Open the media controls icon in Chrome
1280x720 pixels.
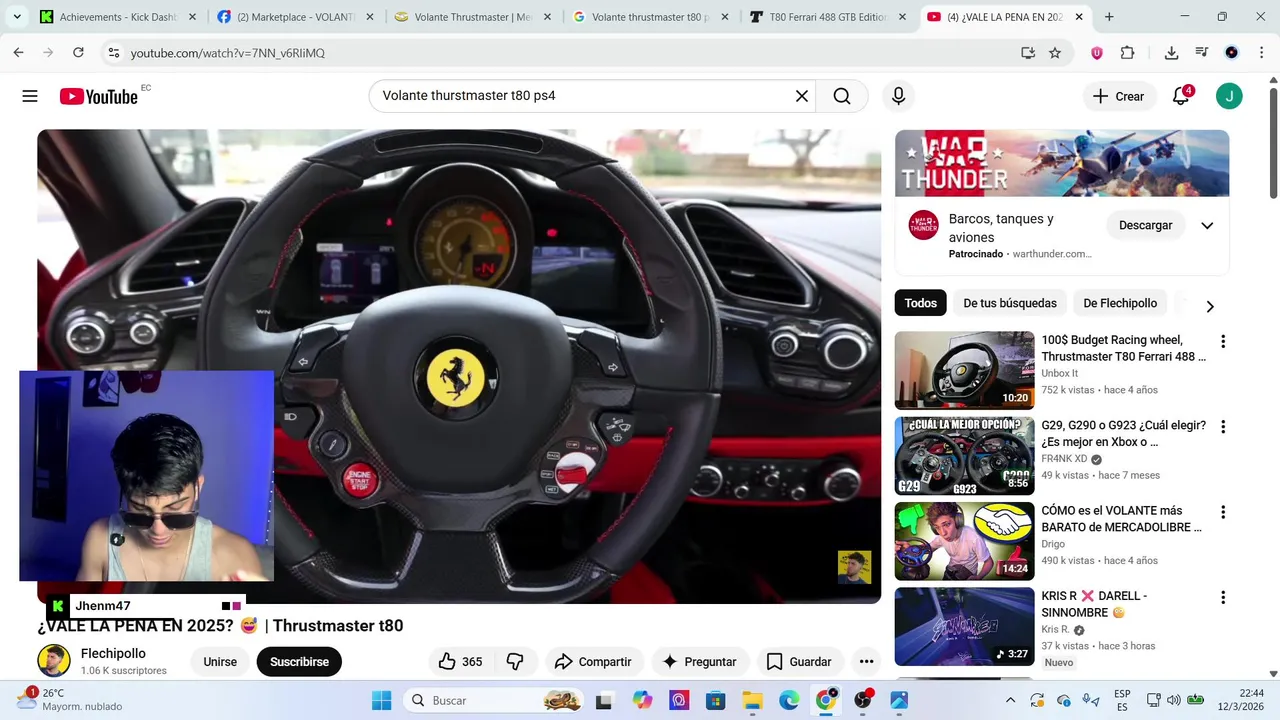[1202, 53]
